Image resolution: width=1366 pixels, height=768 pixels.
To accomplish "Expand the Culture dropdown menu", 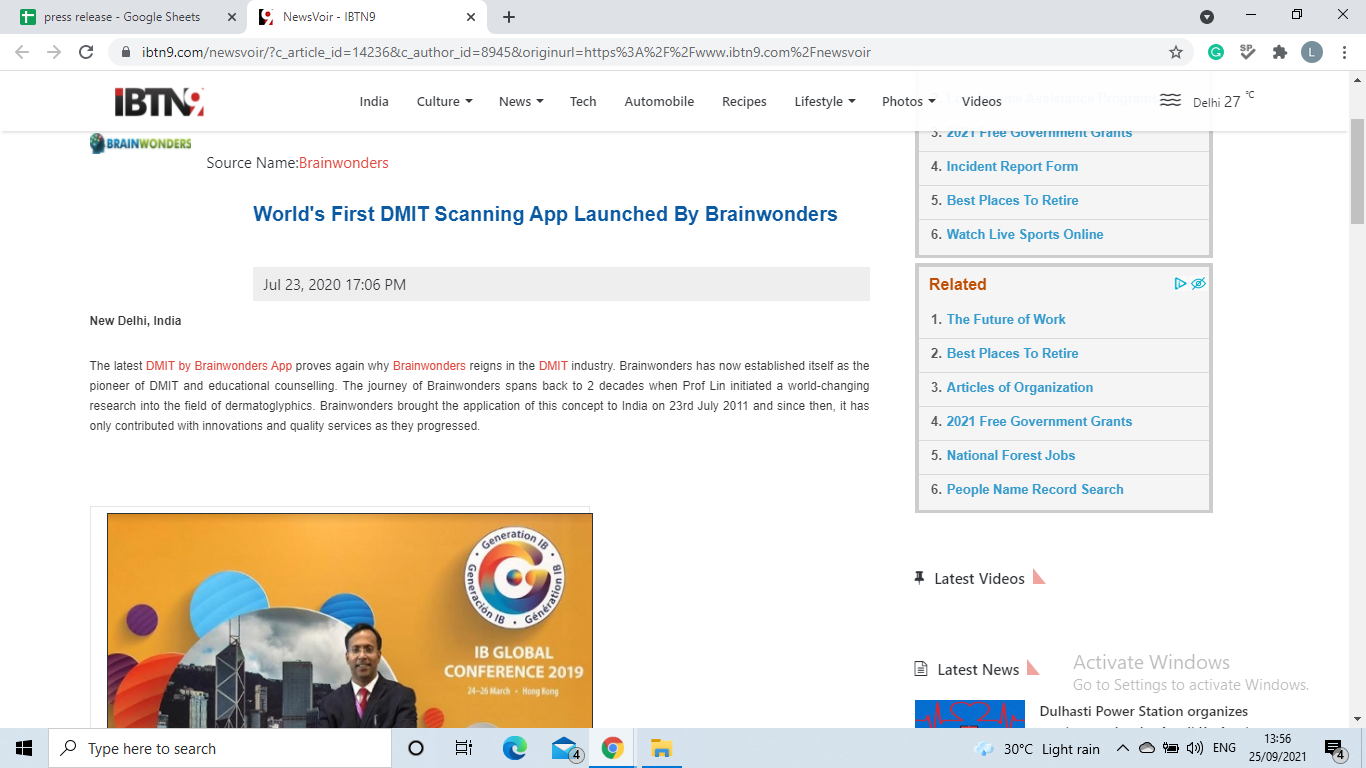I will click(444, 101).
